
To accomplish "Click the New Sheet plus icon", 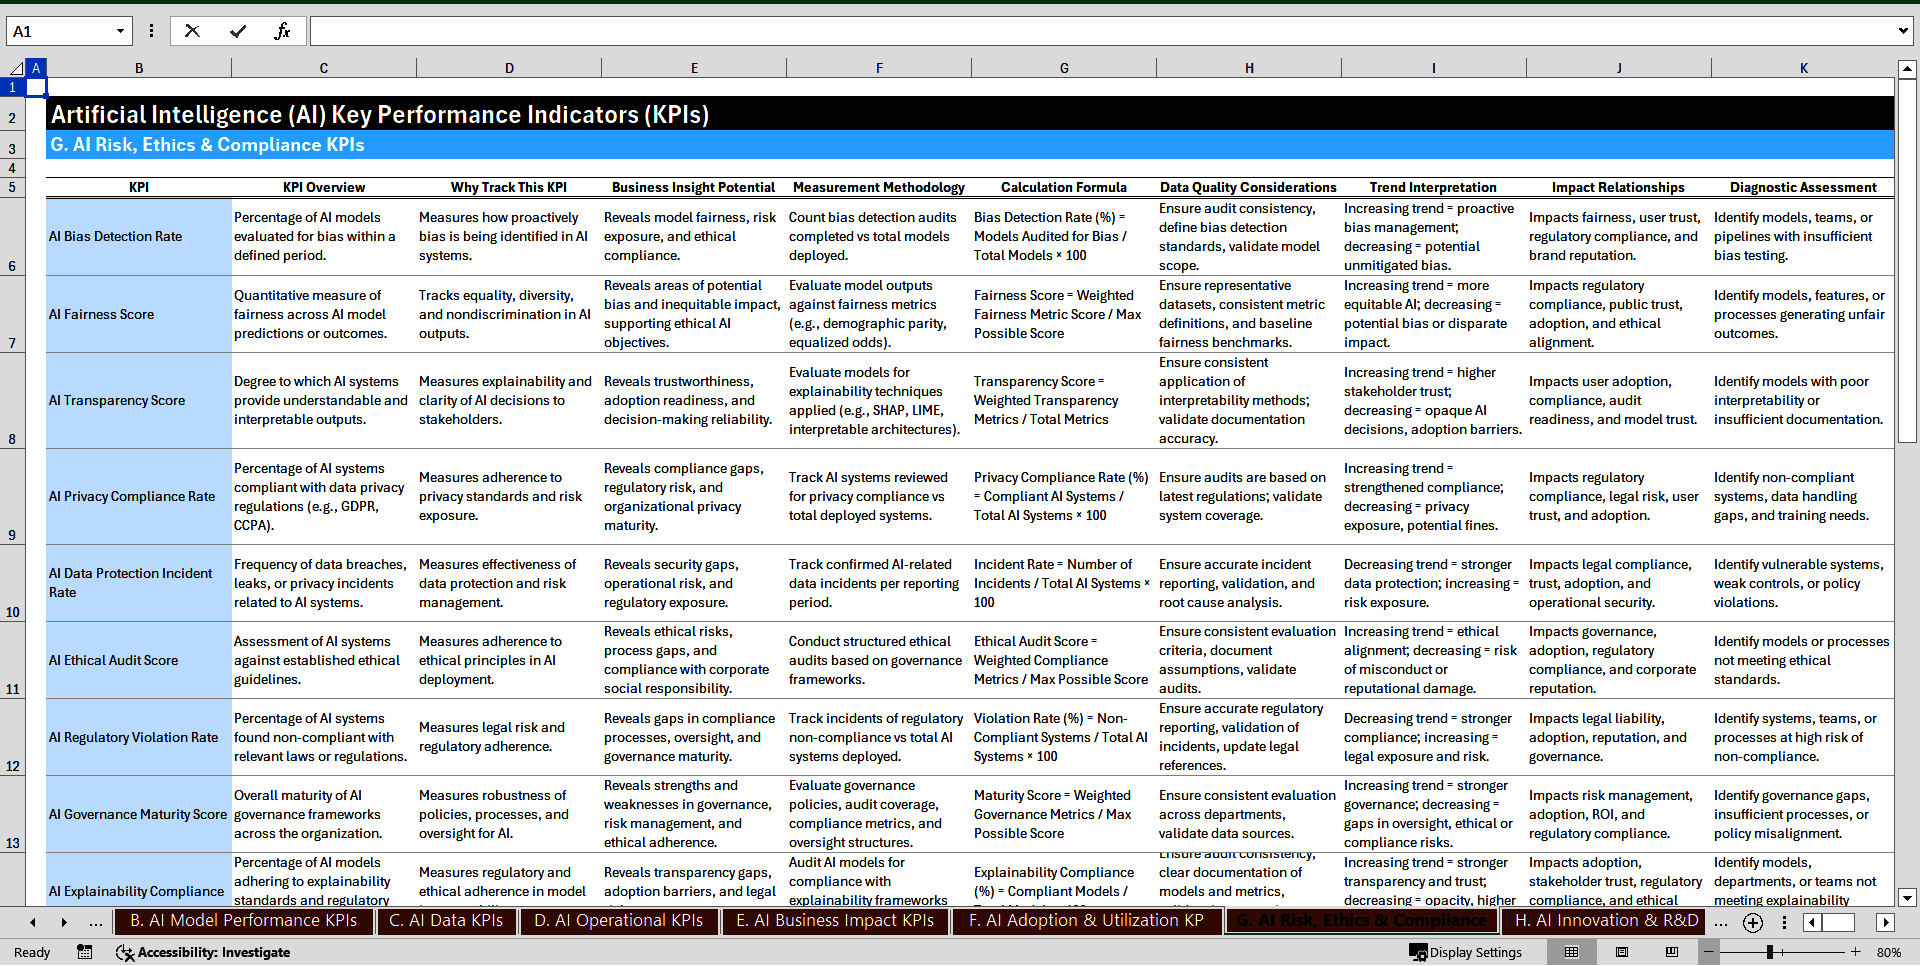I will (1752, 923).
